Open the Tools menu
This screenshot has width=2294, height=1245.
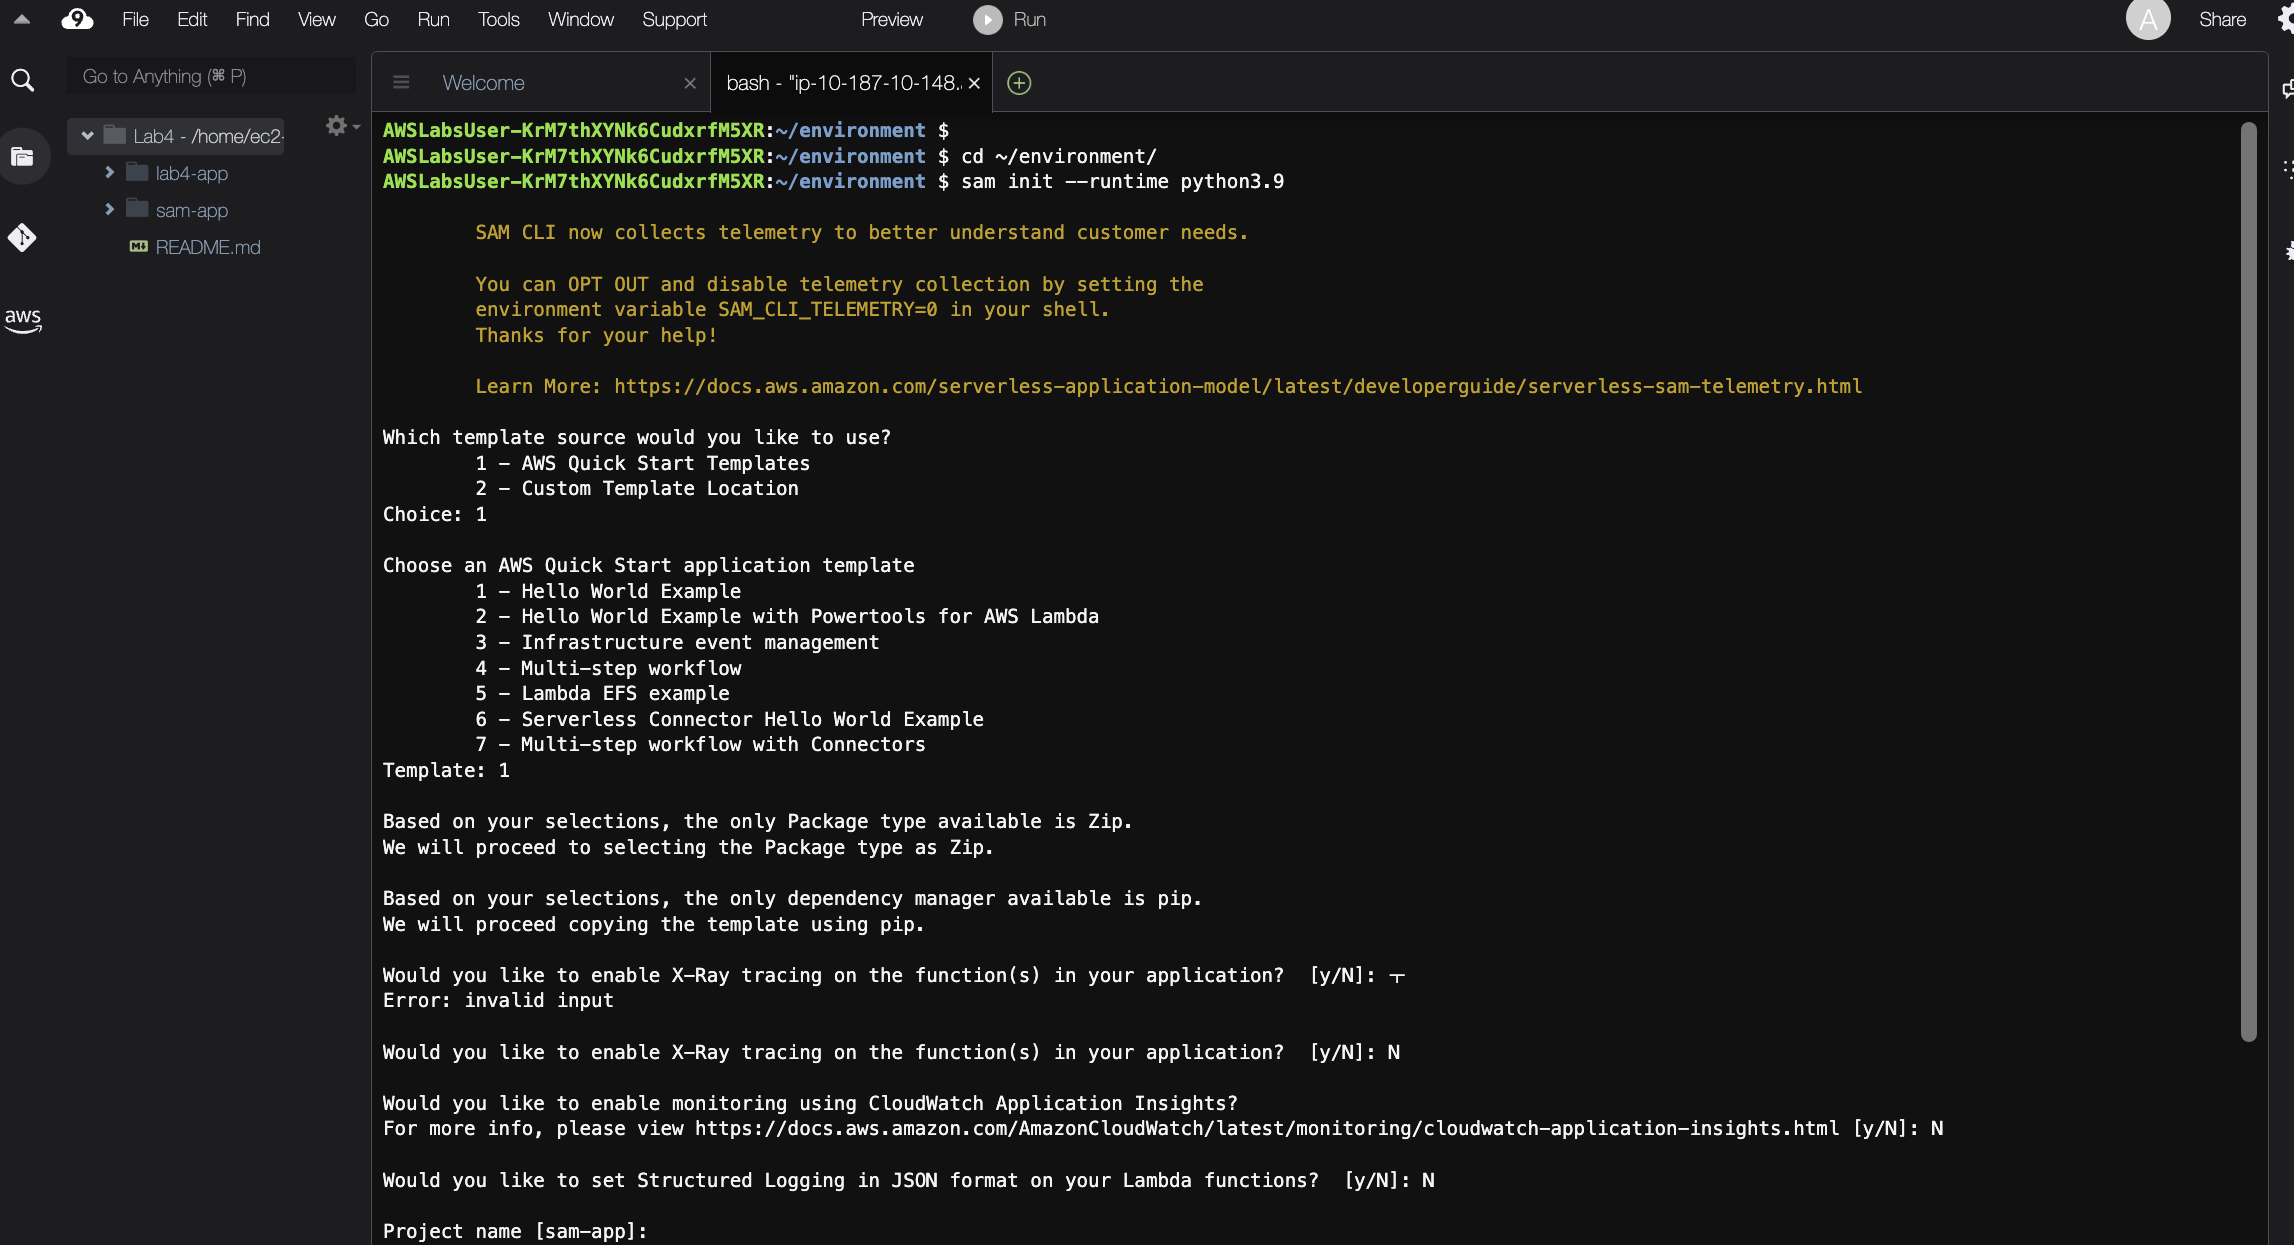point(498,19)
